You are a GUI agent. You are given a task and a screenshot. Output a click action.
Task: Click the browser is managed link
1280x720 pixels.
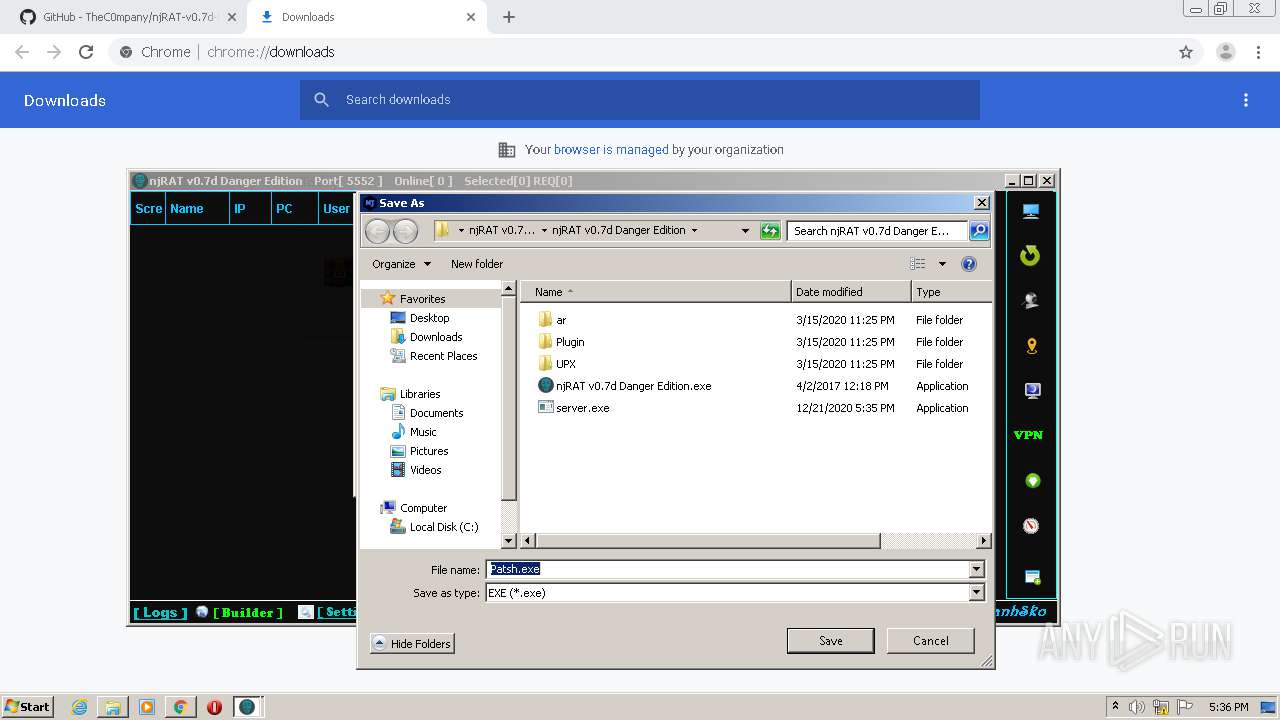(611, 150)
